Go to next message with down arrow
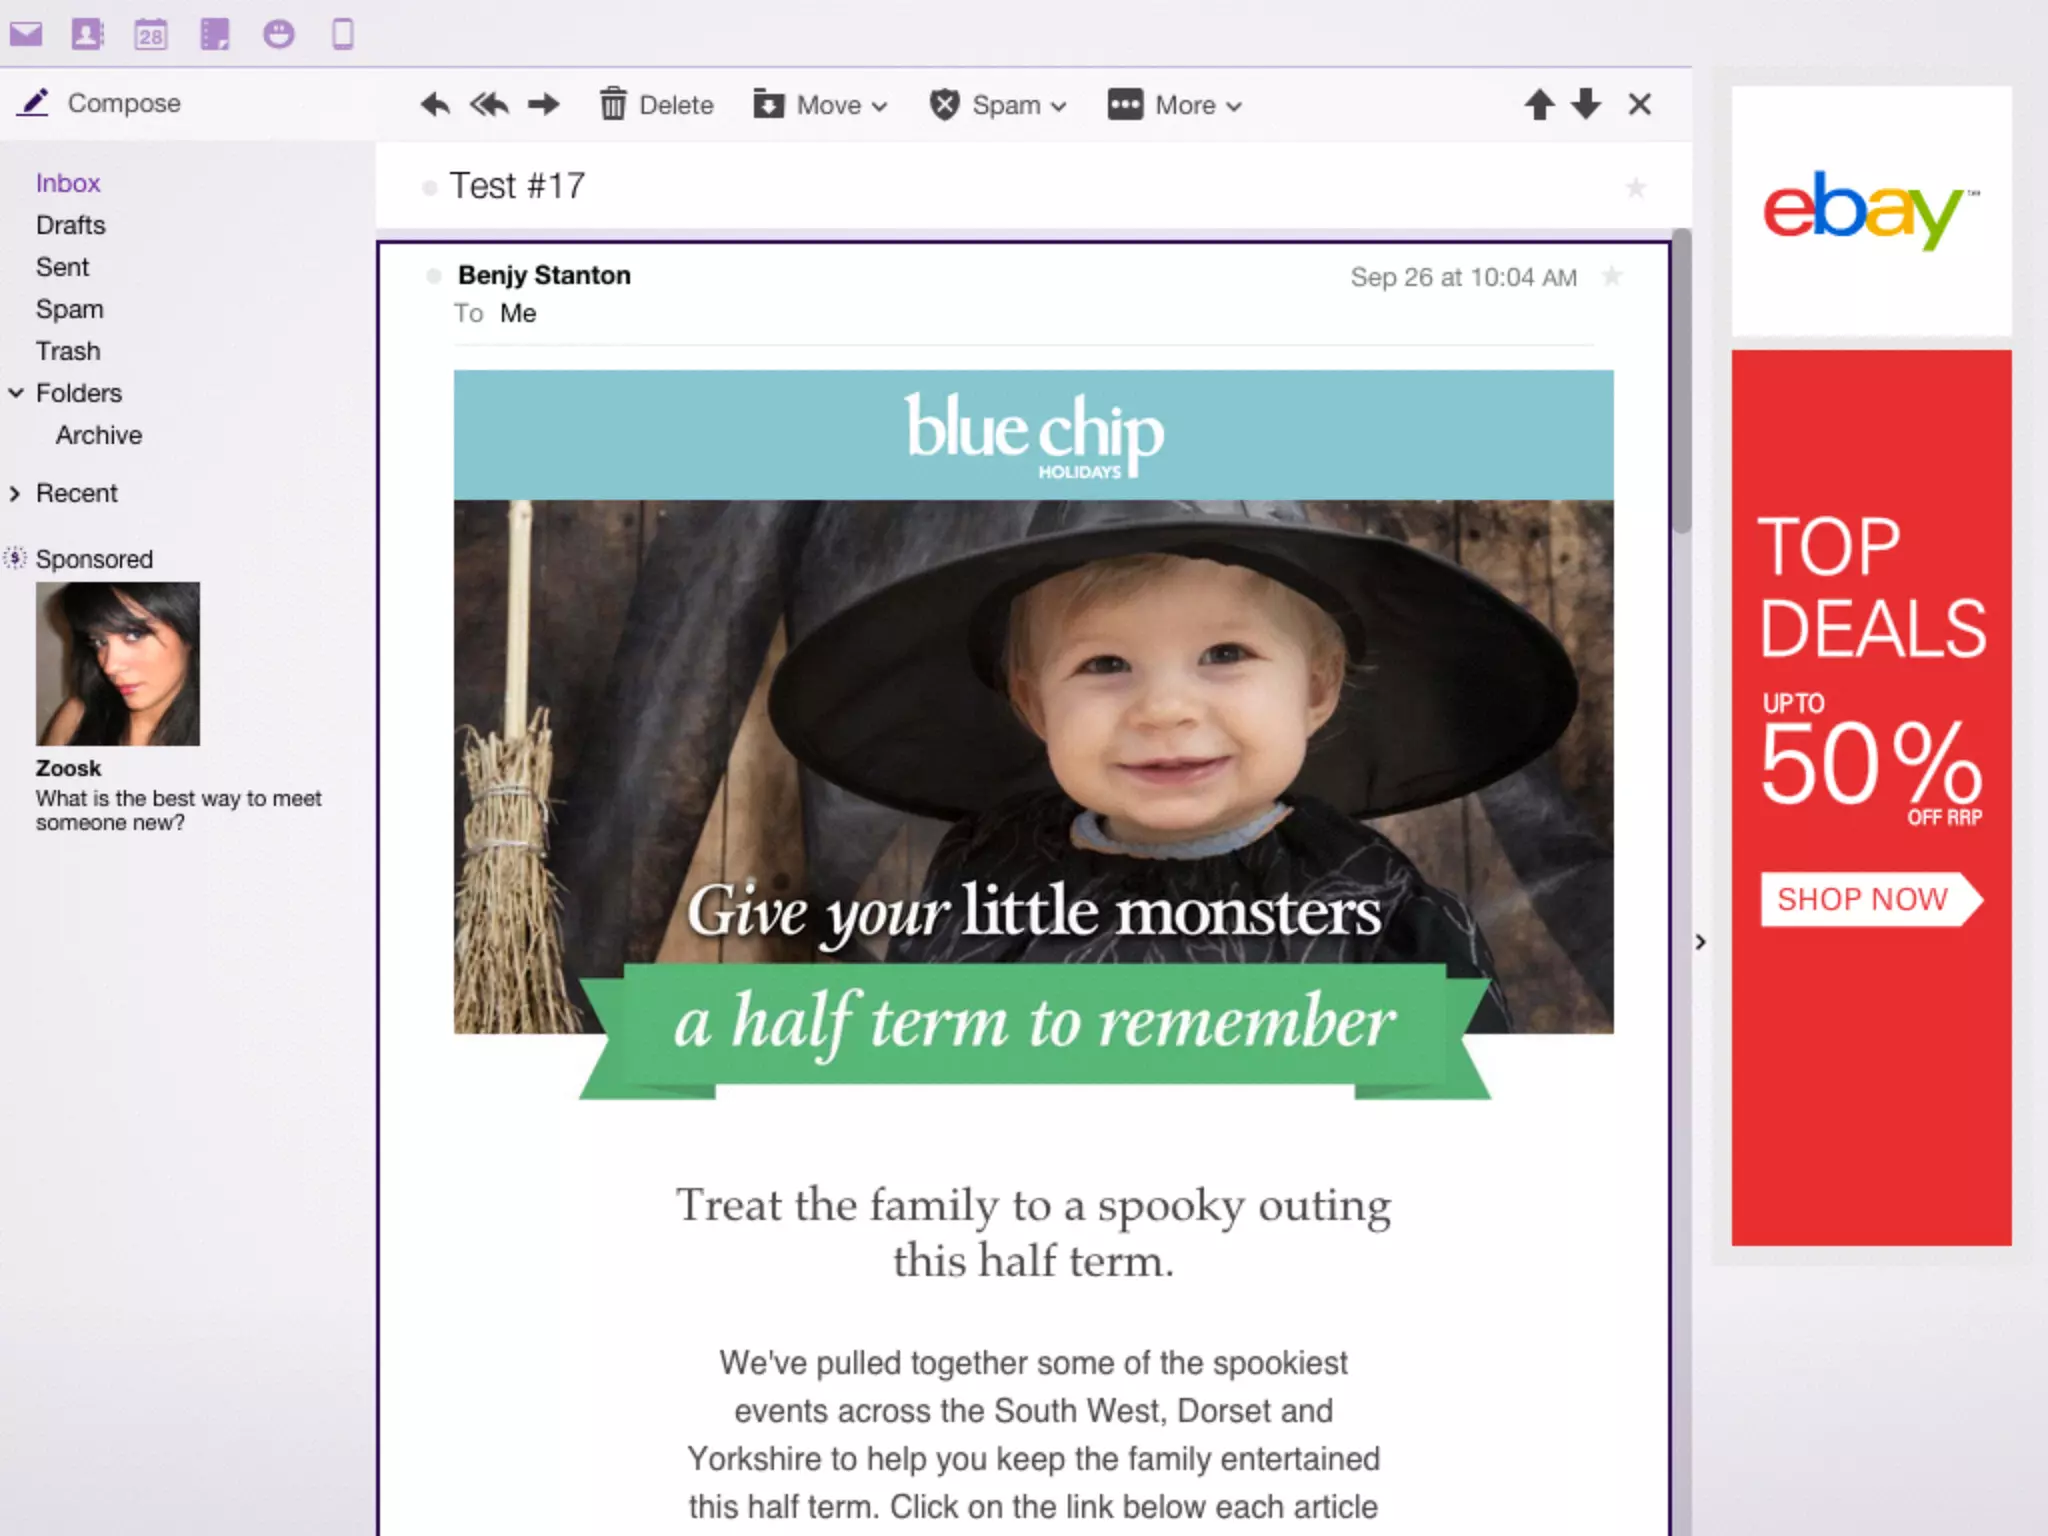Viewport: 2048px width, 1536px height. [x=1586, y=104]
